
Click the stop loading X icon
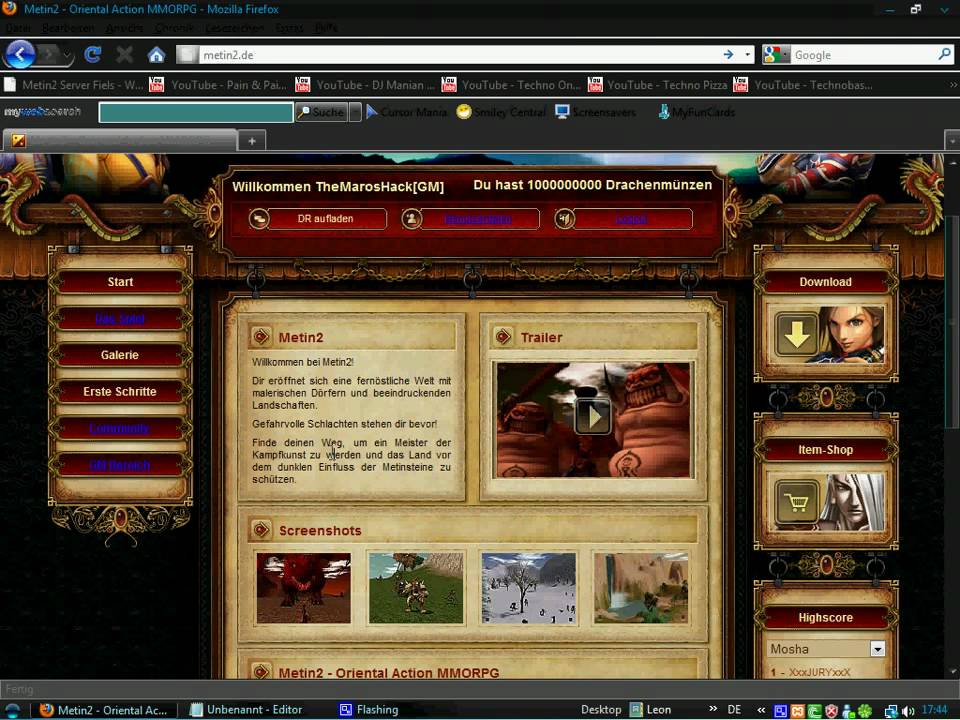124,54
